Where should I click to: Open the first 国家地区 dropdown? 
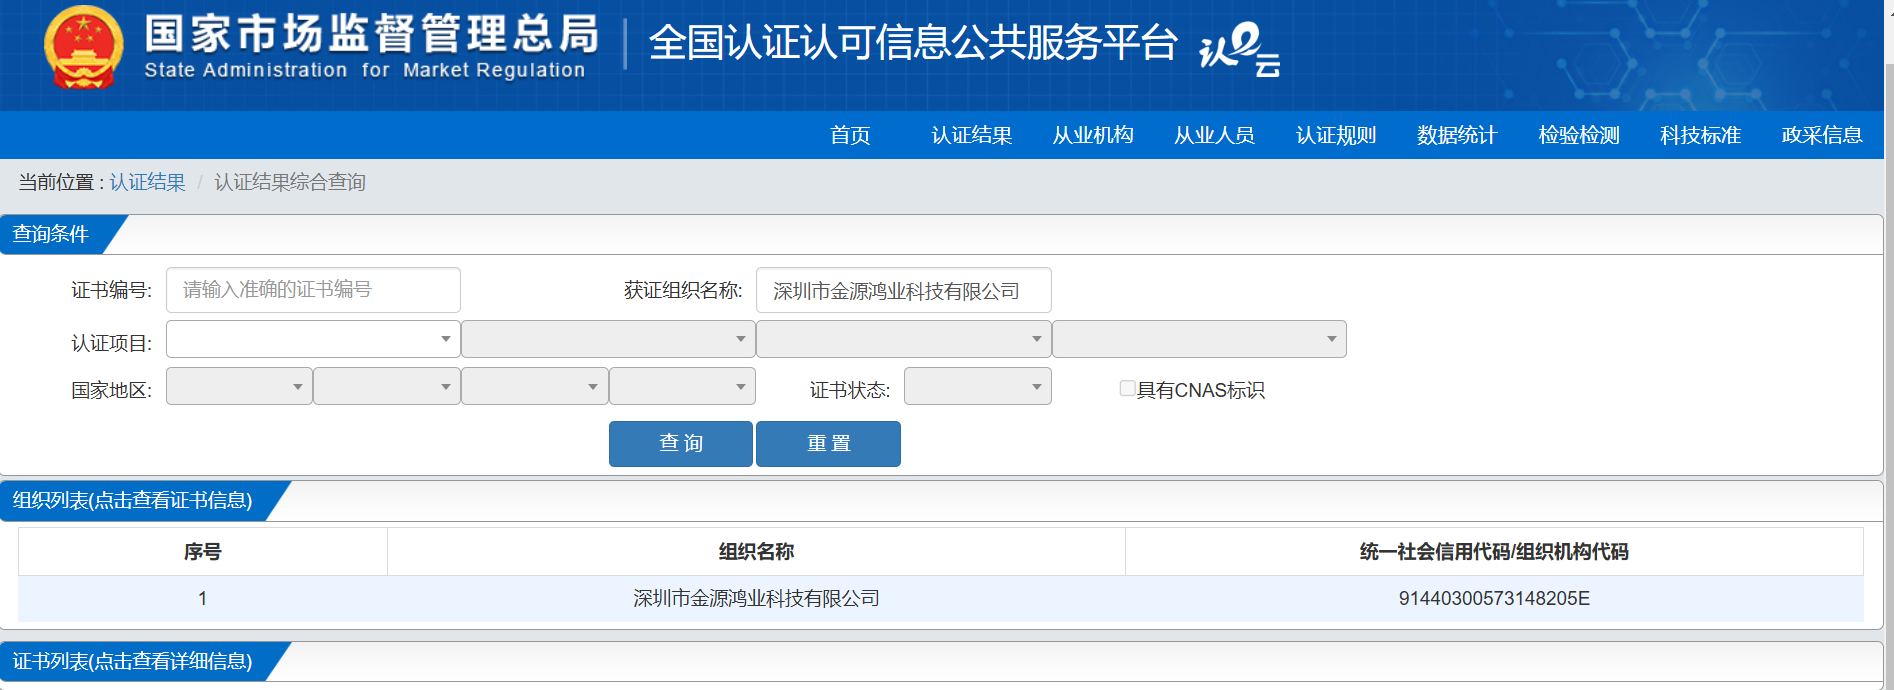pyautogui.click(x=239, y=386)
